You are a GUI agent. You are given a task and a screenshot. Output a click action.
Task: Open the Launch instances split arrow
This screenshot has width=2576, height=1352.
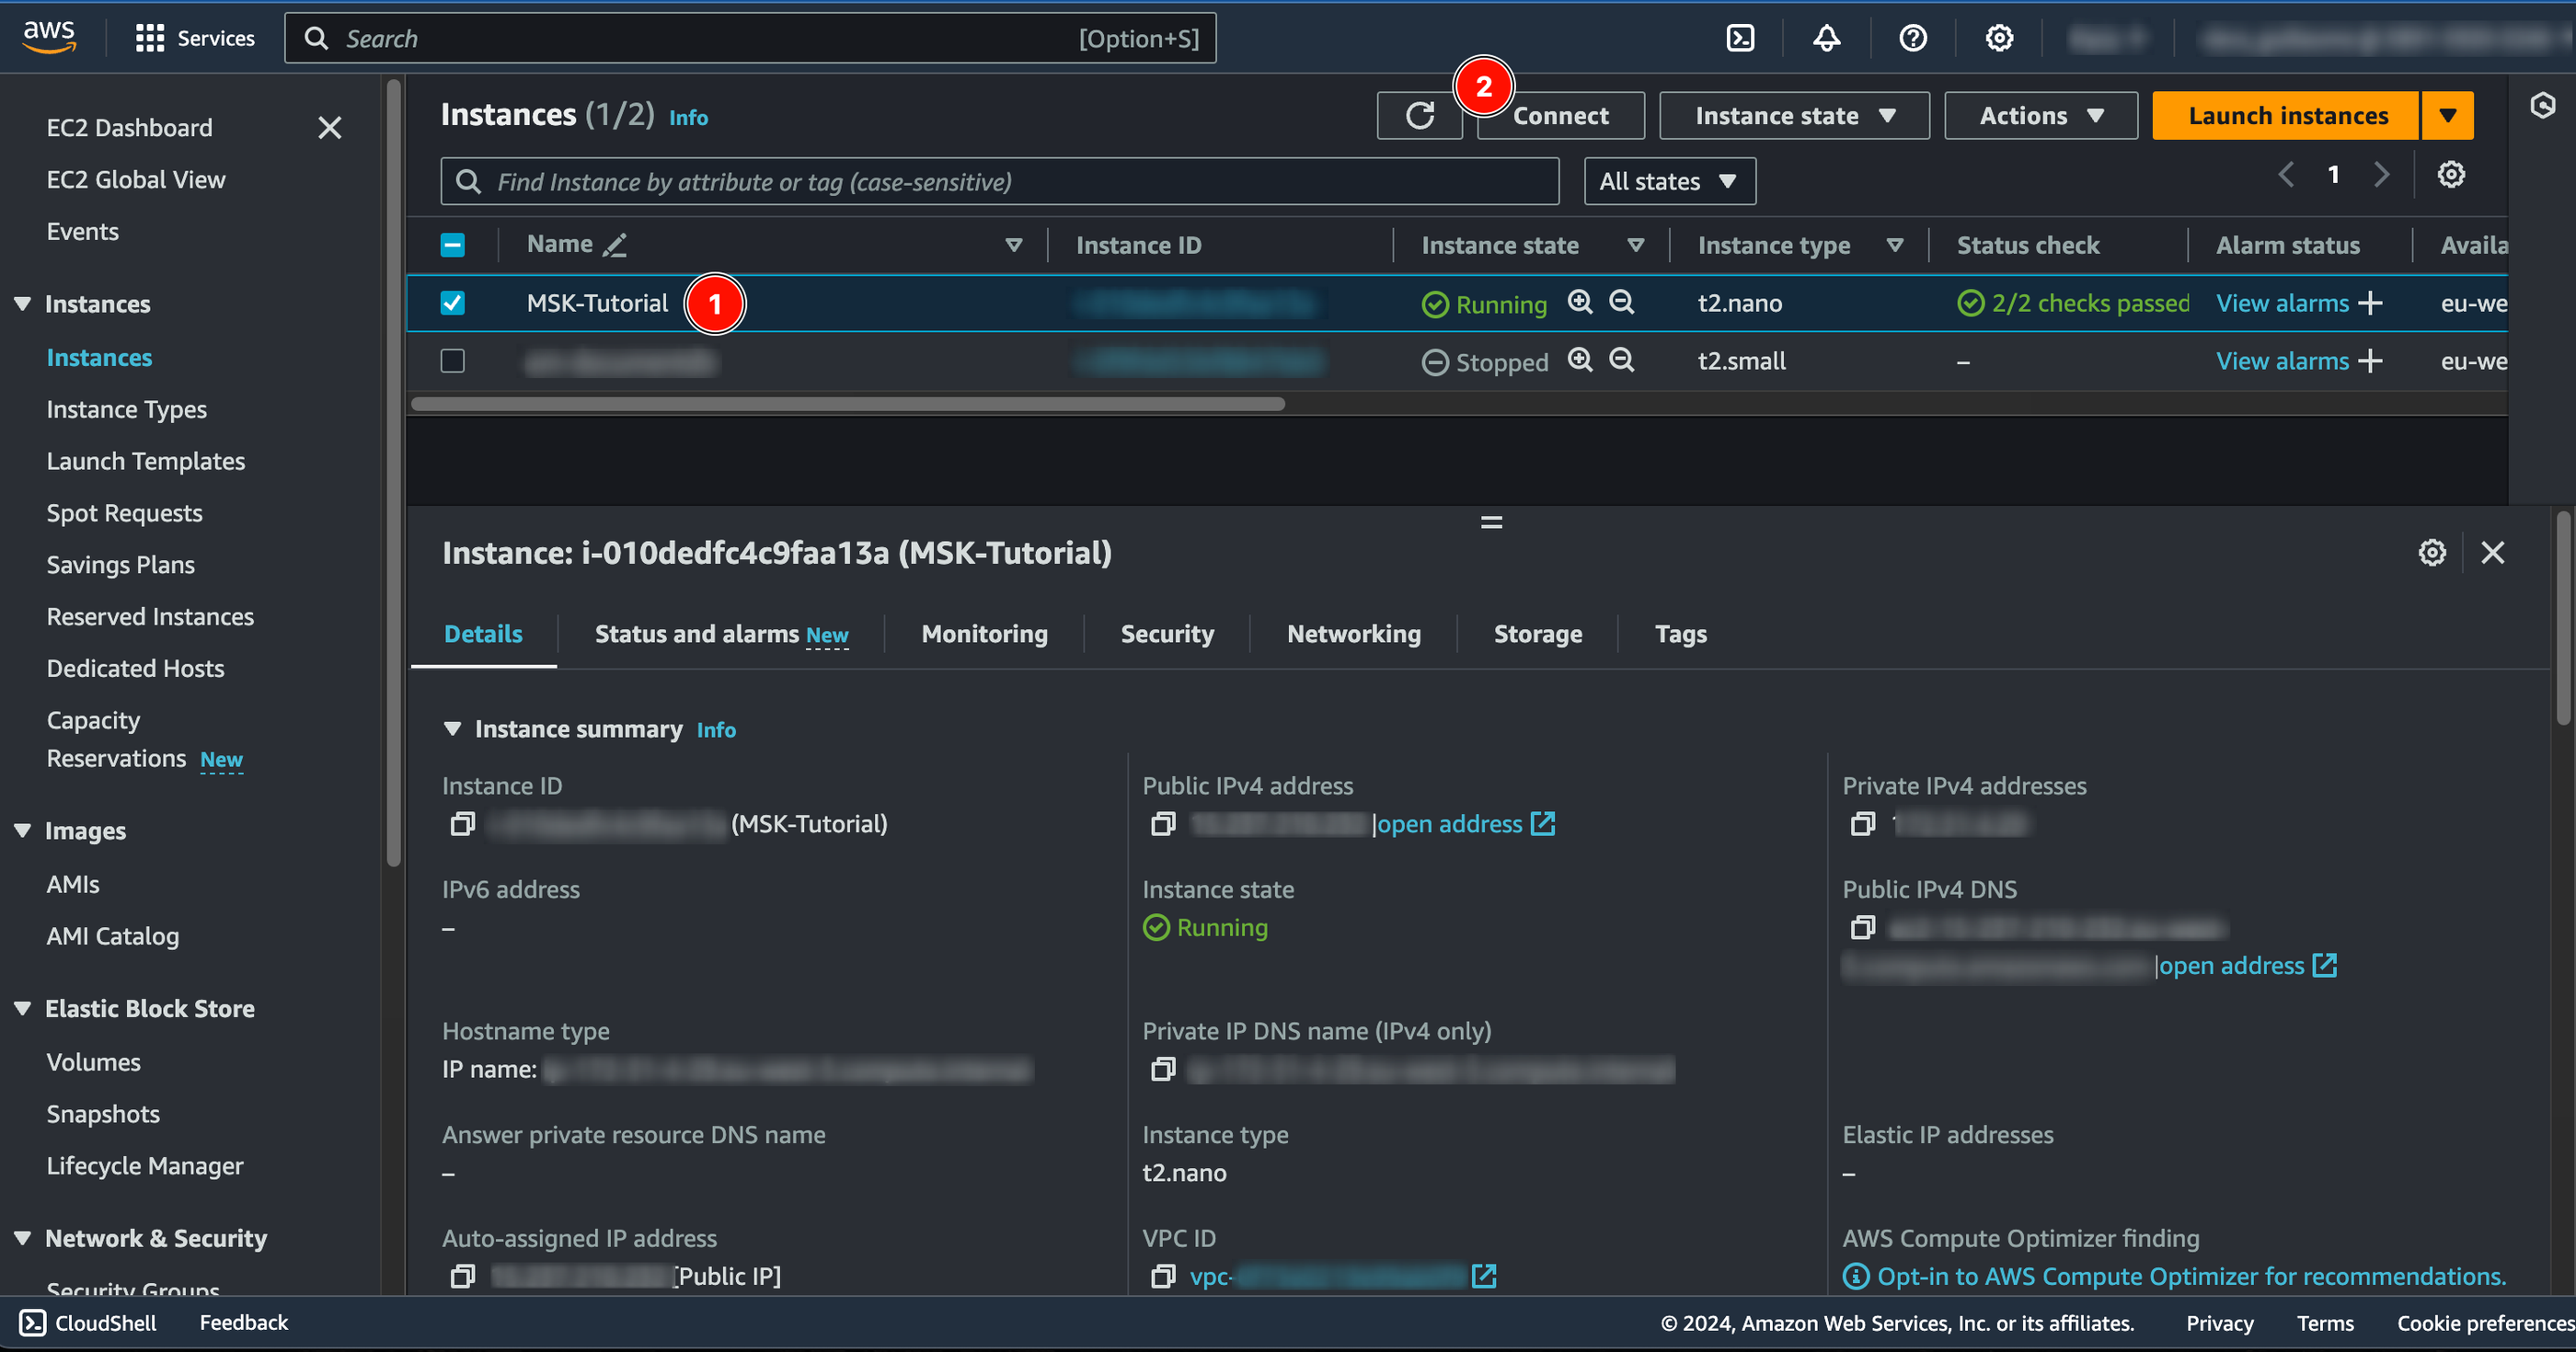pyautogui.click(x=2447, y=116)
